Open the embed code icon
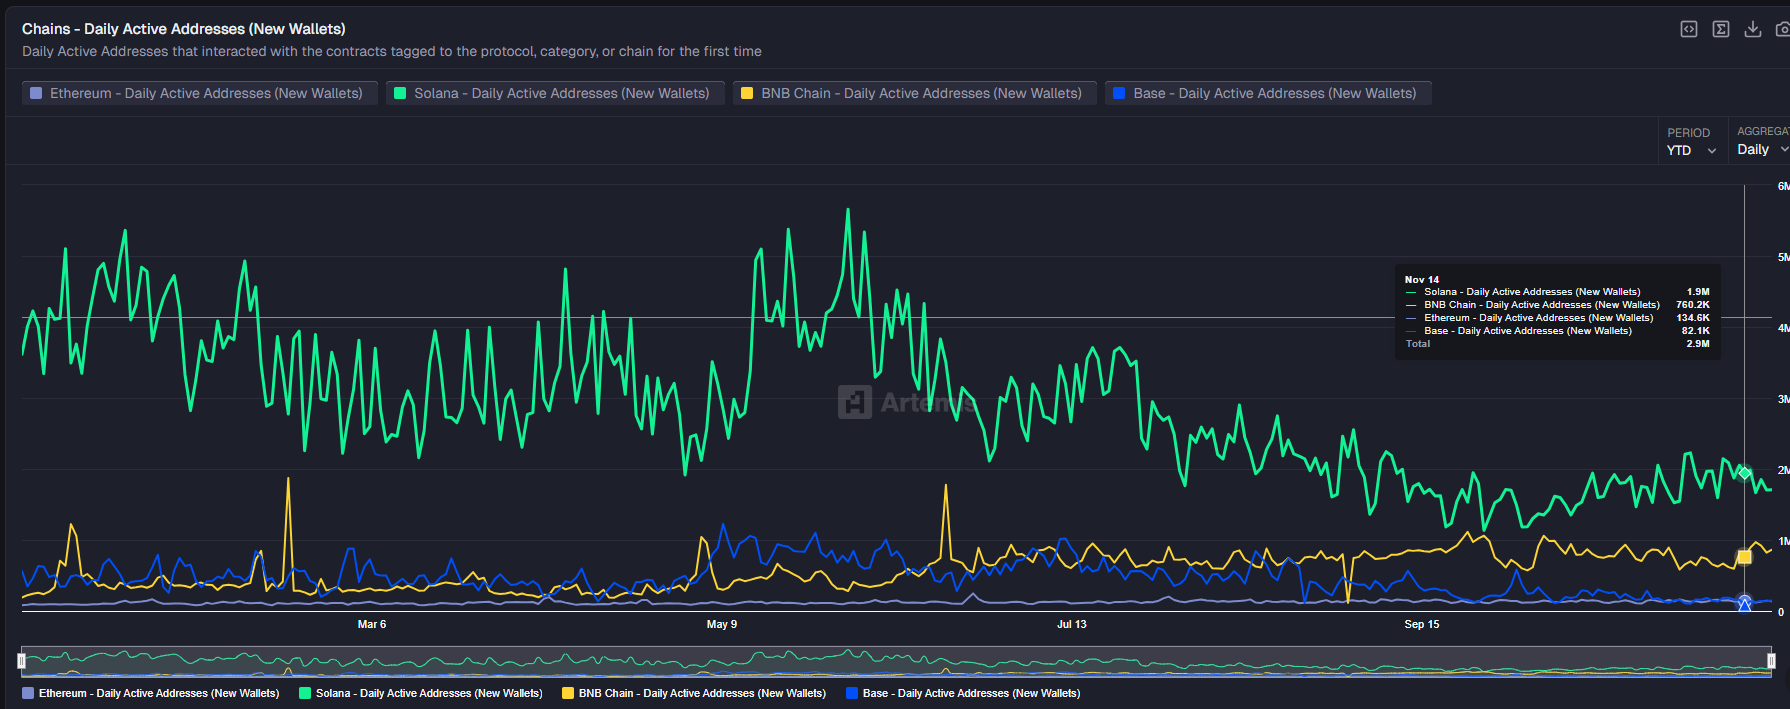Screen dimensions: 1790x709 (x=1688, y=29)
